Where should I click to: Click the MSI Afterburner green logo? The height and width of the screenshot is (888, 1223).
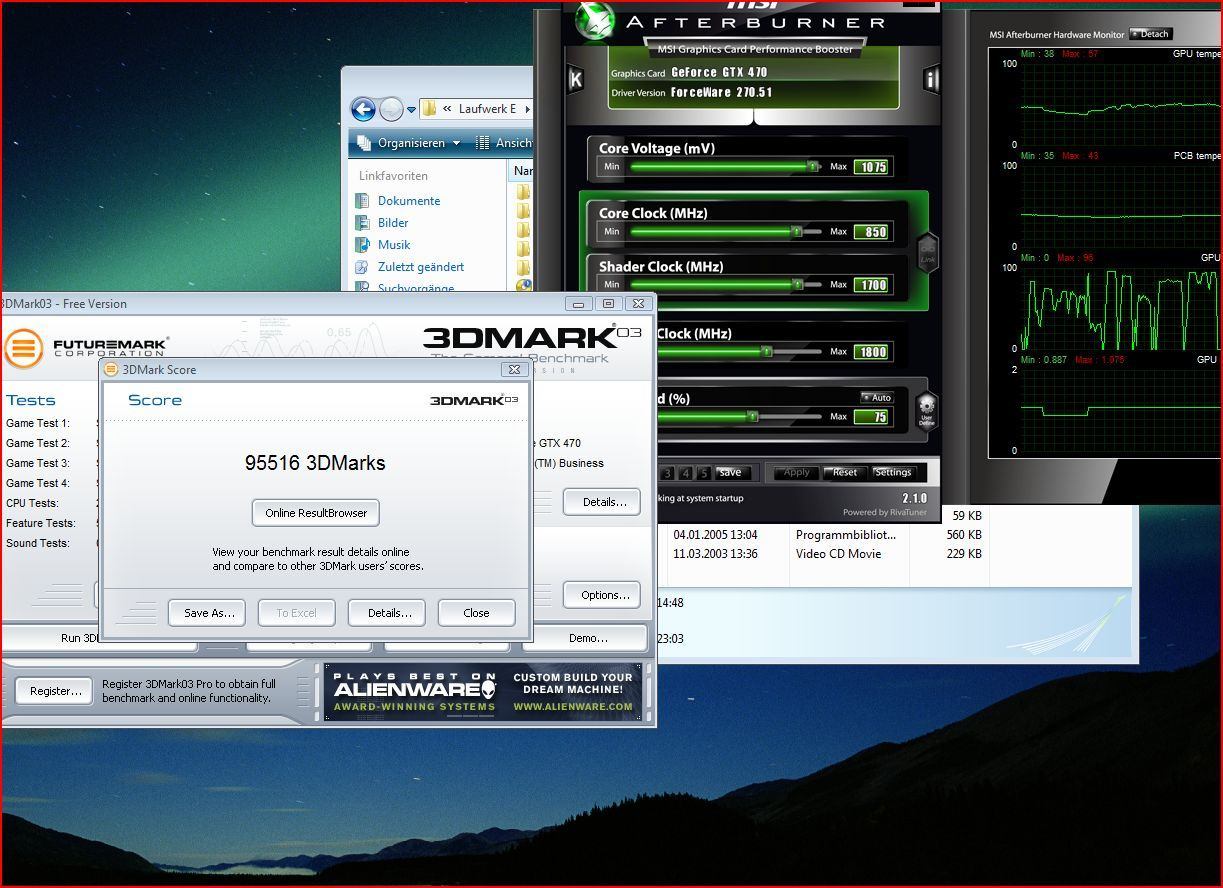click(596, 21)
